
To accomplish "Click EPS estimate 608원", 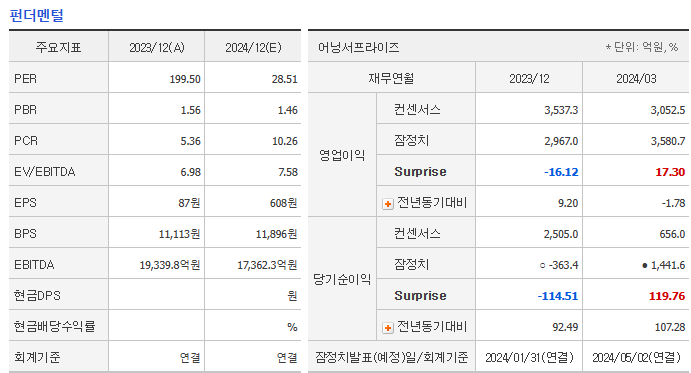I will (284, 203).
